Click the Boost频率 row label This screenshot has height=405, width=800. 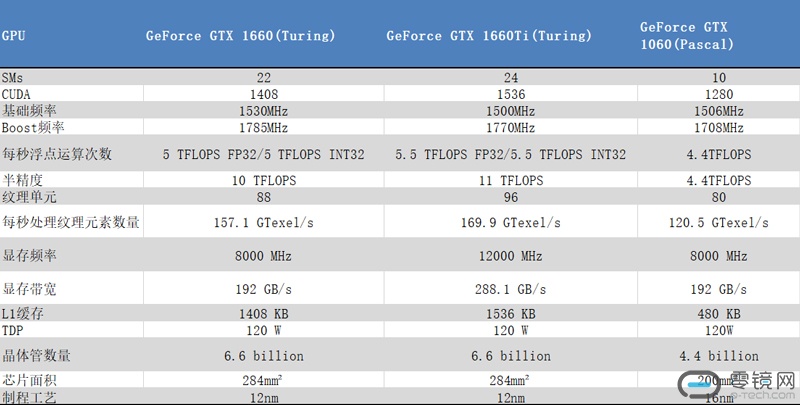pyautogui.click(x=33, y=128)
